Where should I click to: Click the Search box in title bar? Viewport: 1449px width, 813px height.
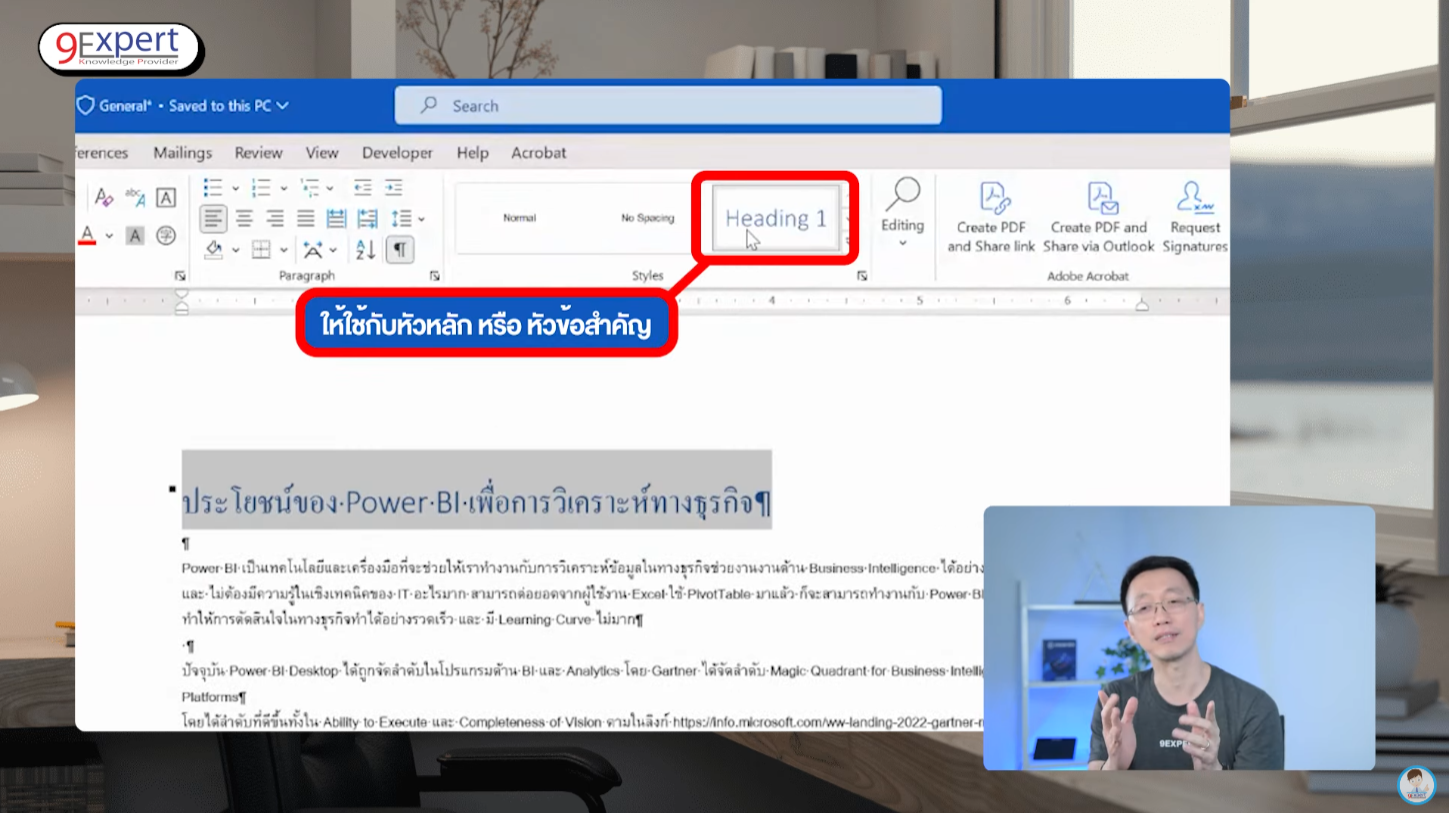click(x=668, y=106)
